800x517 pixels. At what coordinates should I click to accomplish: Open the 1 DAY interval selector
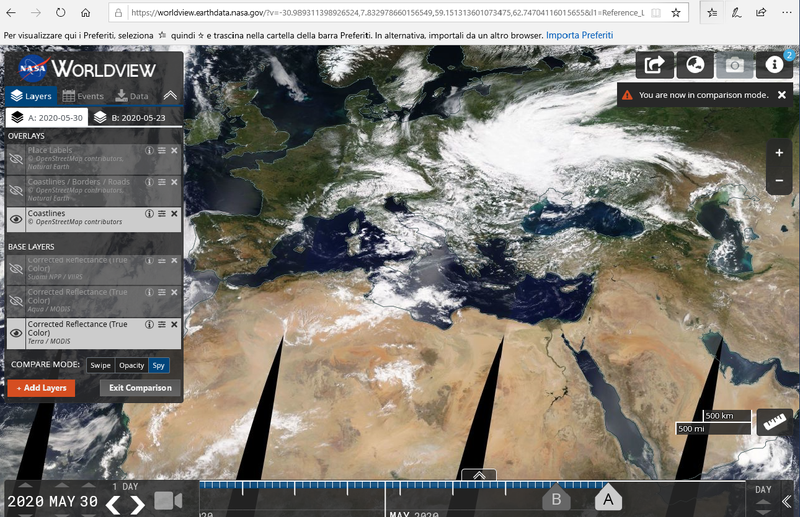[x=126, y=487]
